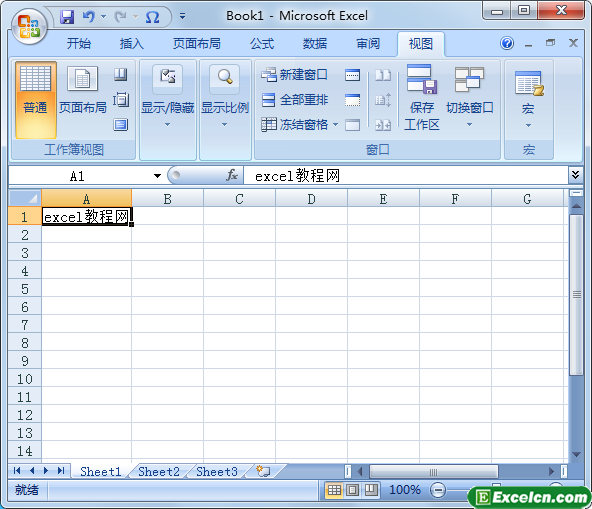Click 保存工作区 save workspace icon
The image size is (592, 509).
422,80
